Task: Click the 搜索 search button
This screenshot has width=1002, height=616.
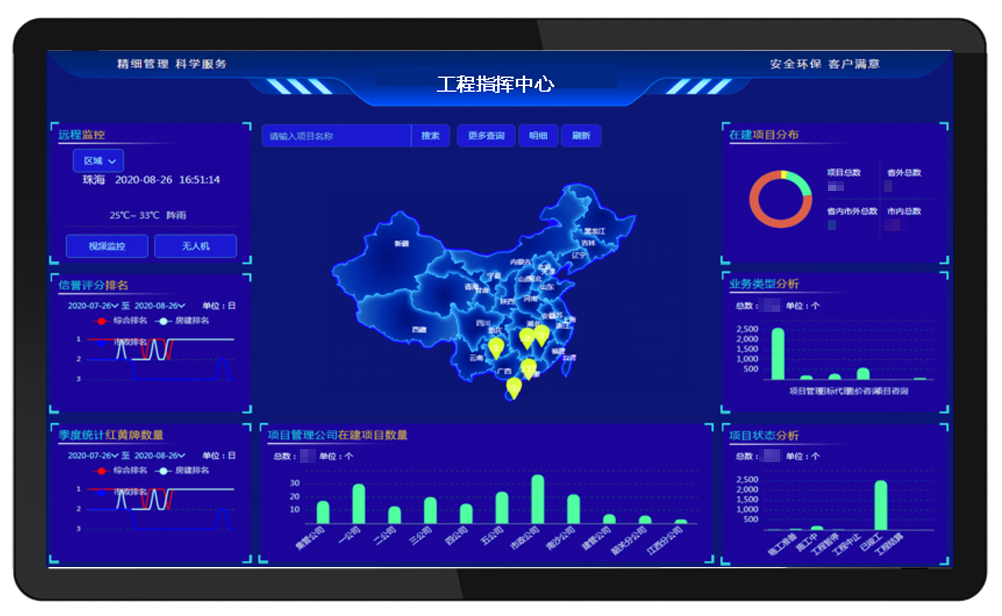Action: (431, 136)
